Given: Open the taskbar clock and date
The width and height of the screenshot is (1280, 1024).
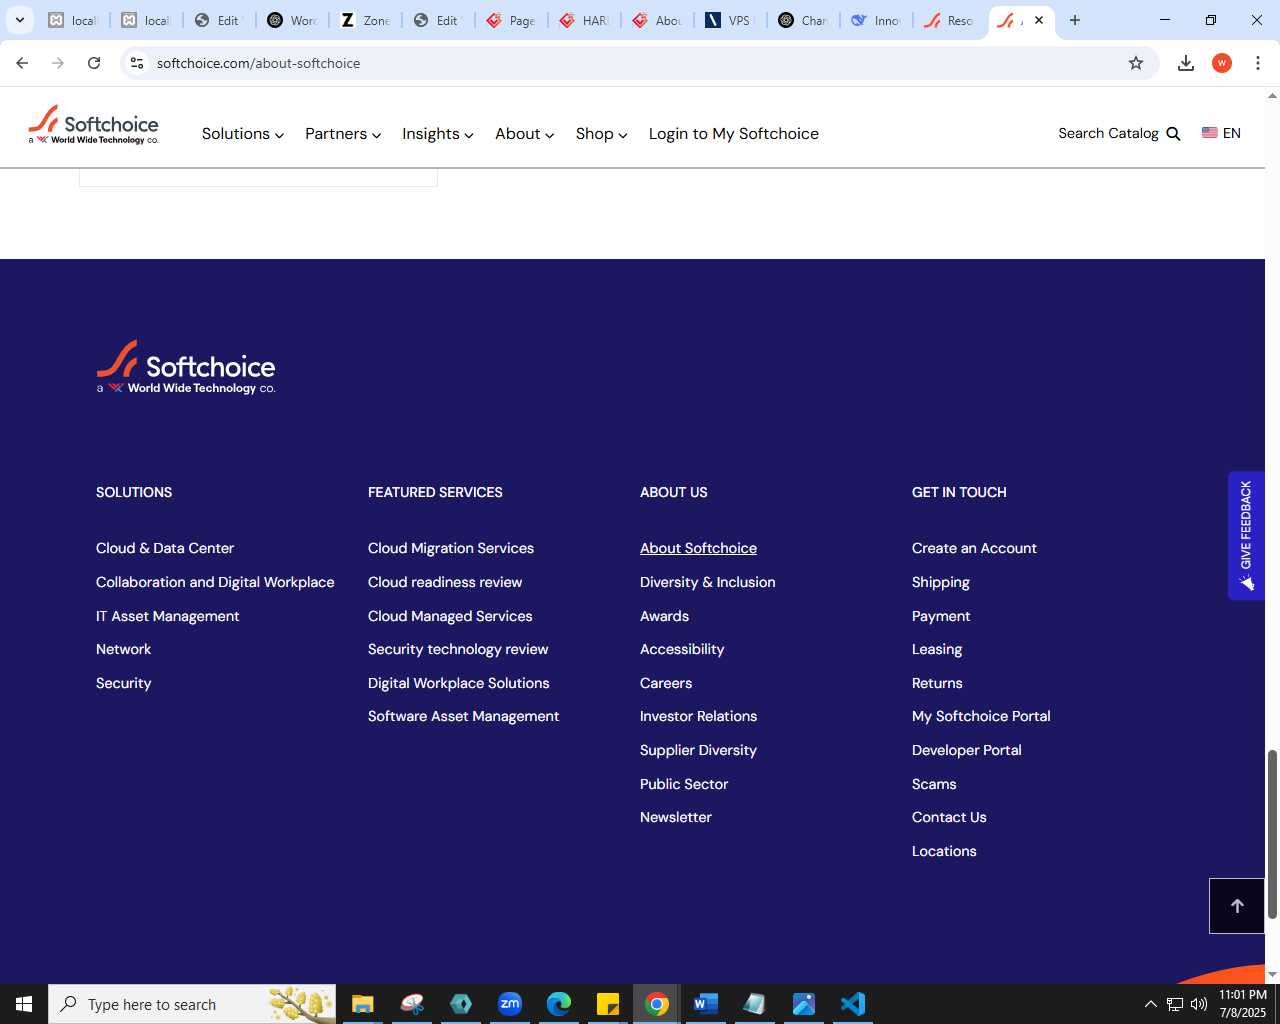Looking at the screenshot, I should click(1243, 1004).
